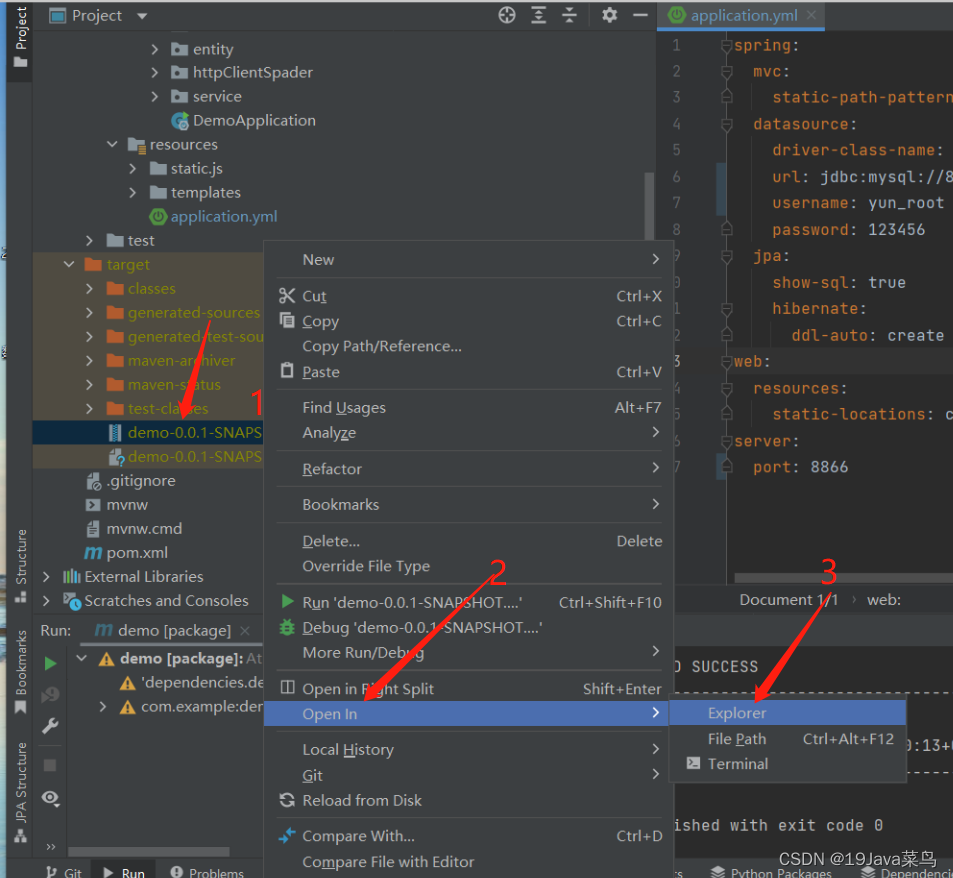Open the Git submenu in context menu
953x878 pixels.
tap(469, 775)
